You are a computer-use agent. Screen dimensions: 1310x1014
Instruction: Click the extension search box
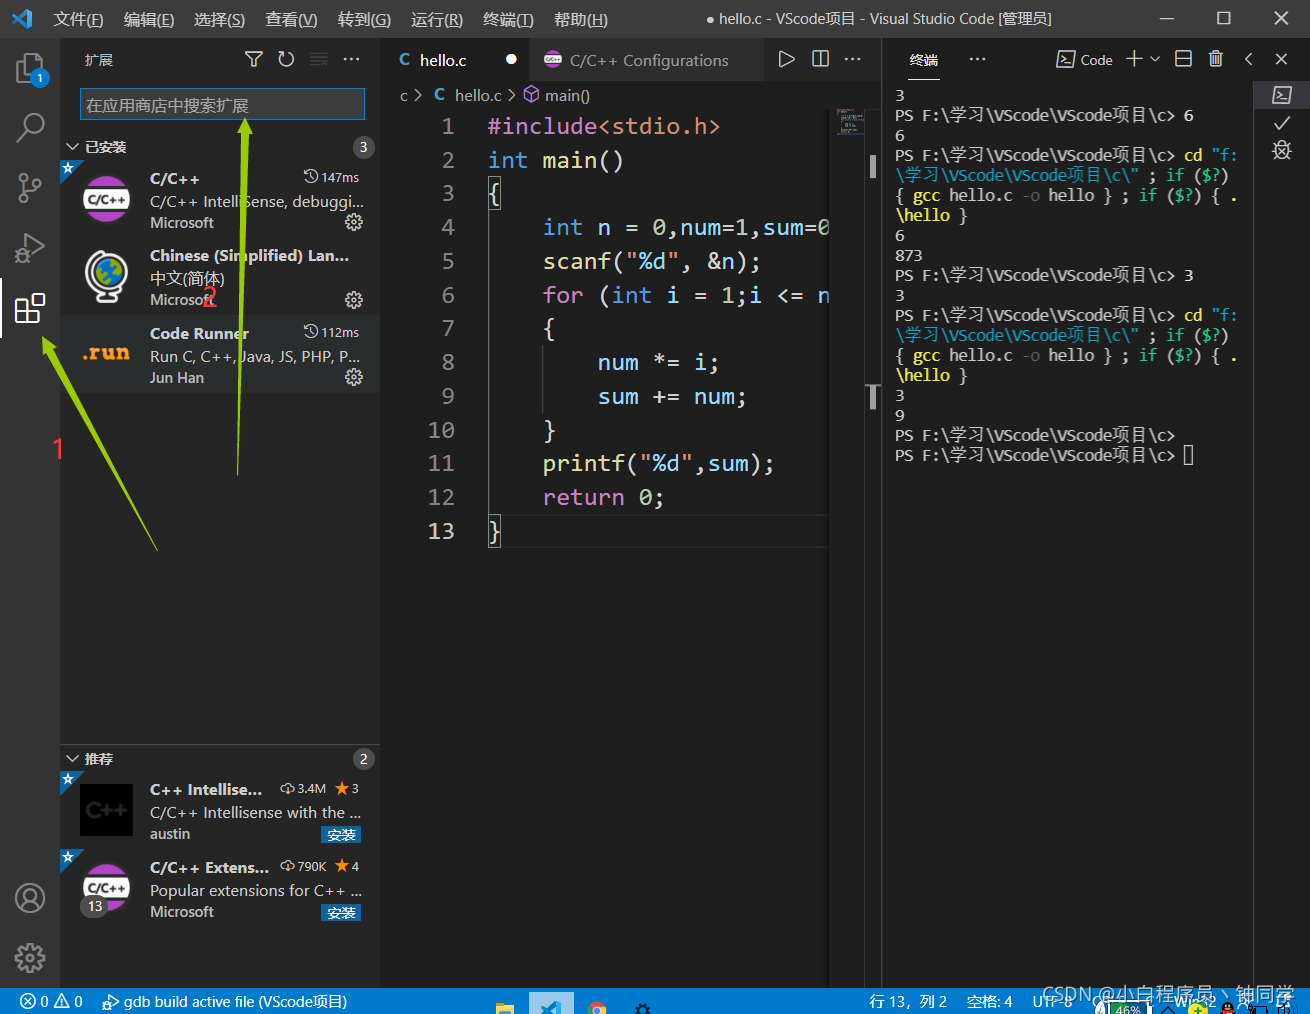point(222,105)
